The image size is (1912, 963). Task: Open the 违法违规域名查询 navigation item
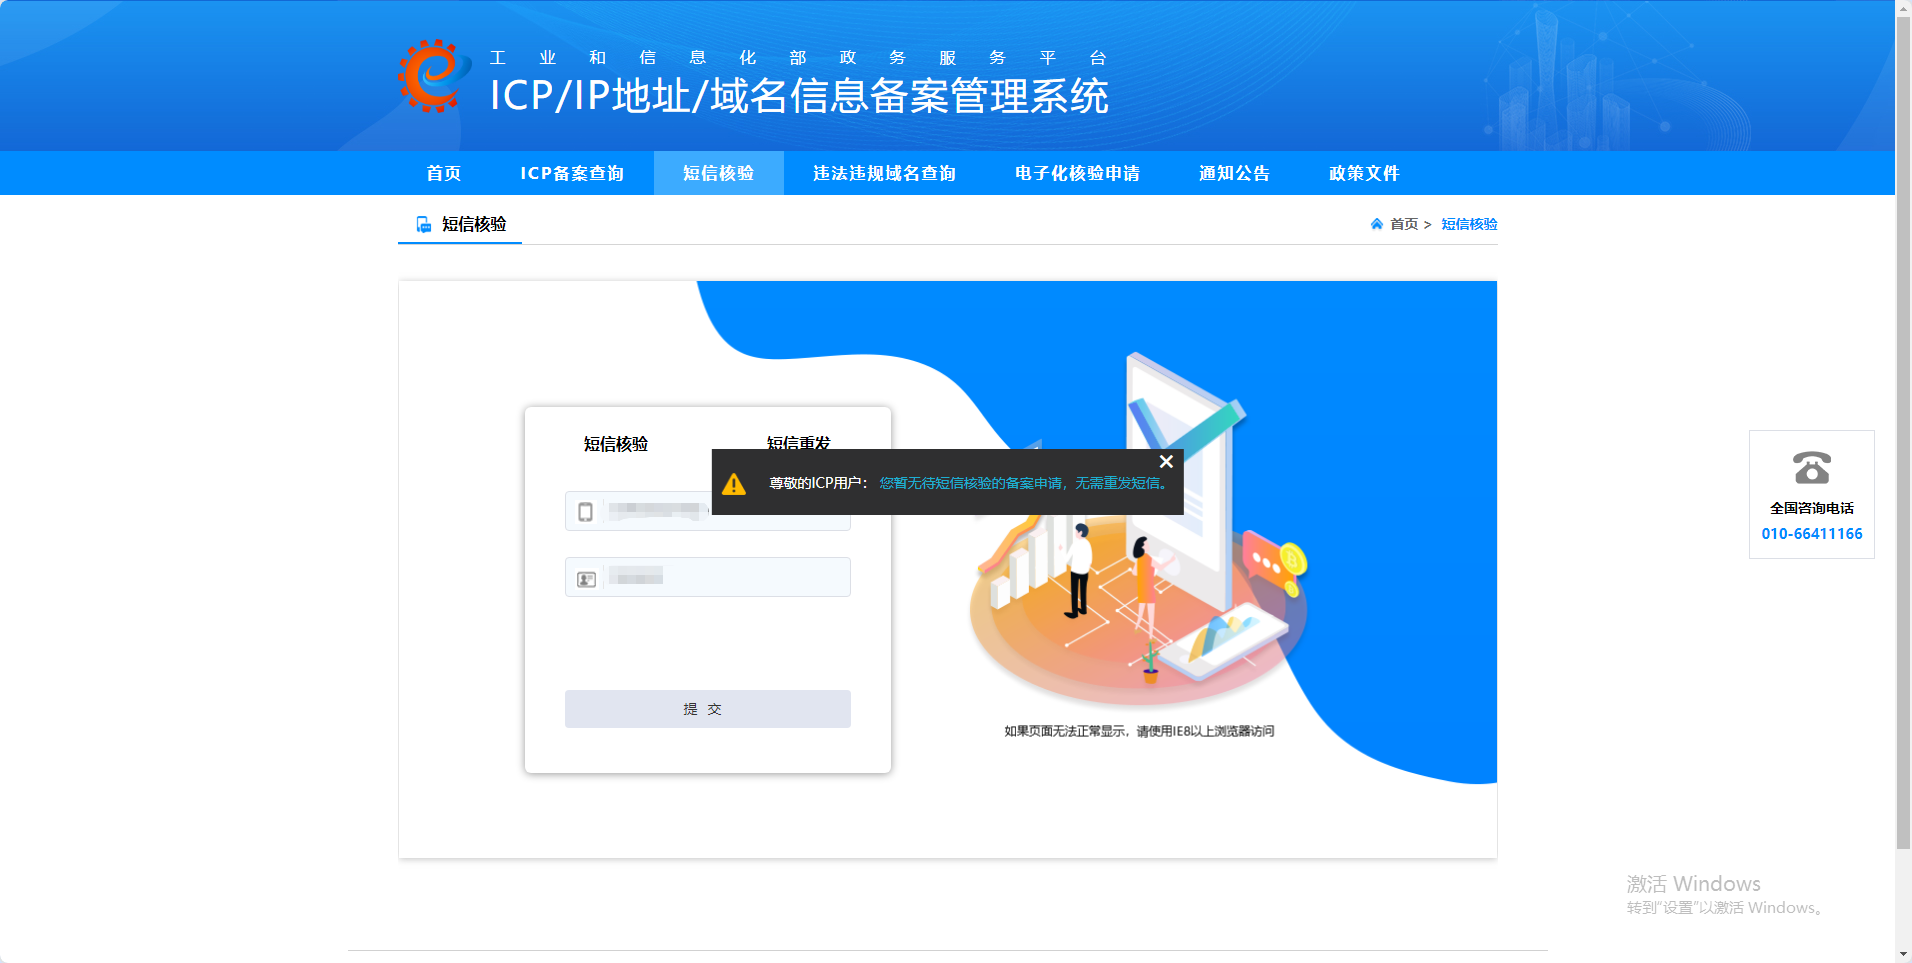(885, 173)
